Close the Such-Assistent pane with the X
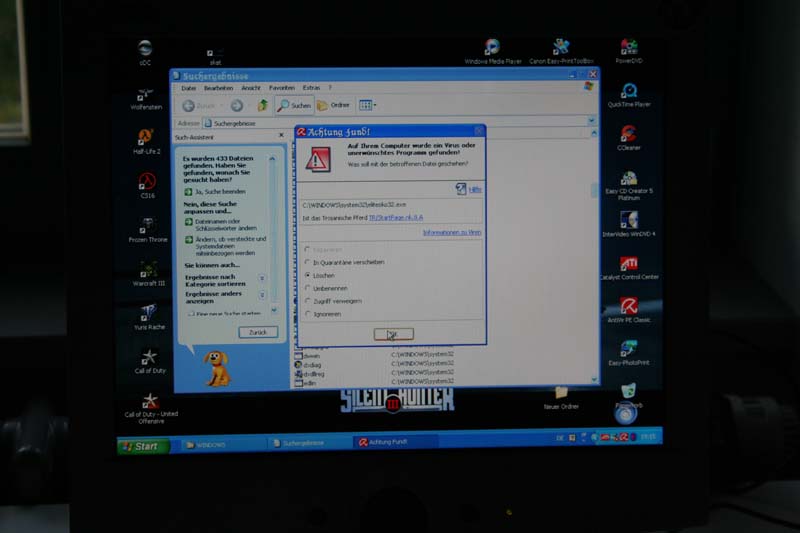 281,135
